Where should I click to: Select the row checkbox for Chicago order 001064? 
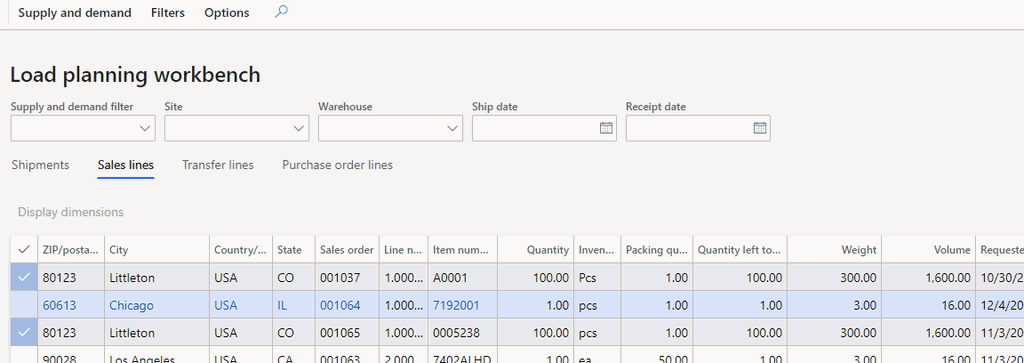[24, 305]
